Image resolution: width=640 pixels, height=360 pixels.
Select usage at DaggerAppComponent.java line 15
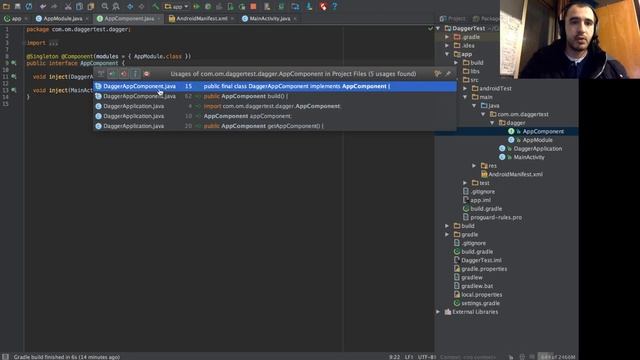tap(275, 86)
